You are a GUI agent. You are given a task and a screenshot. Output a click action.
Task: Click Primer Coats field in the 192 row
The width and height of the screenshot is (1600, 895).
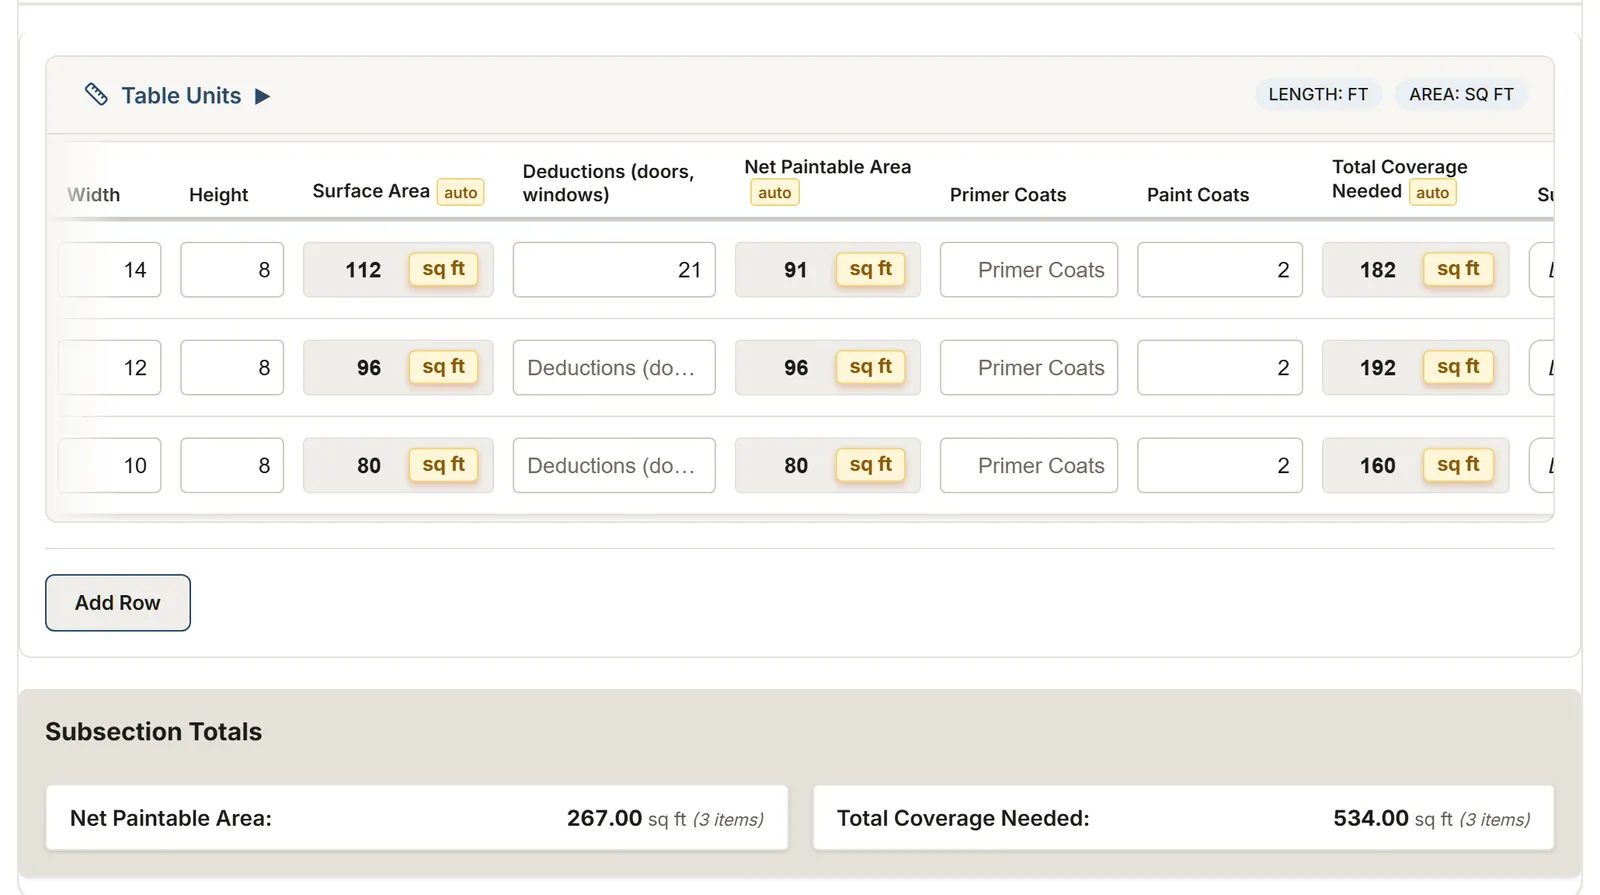pos(1029,368)
